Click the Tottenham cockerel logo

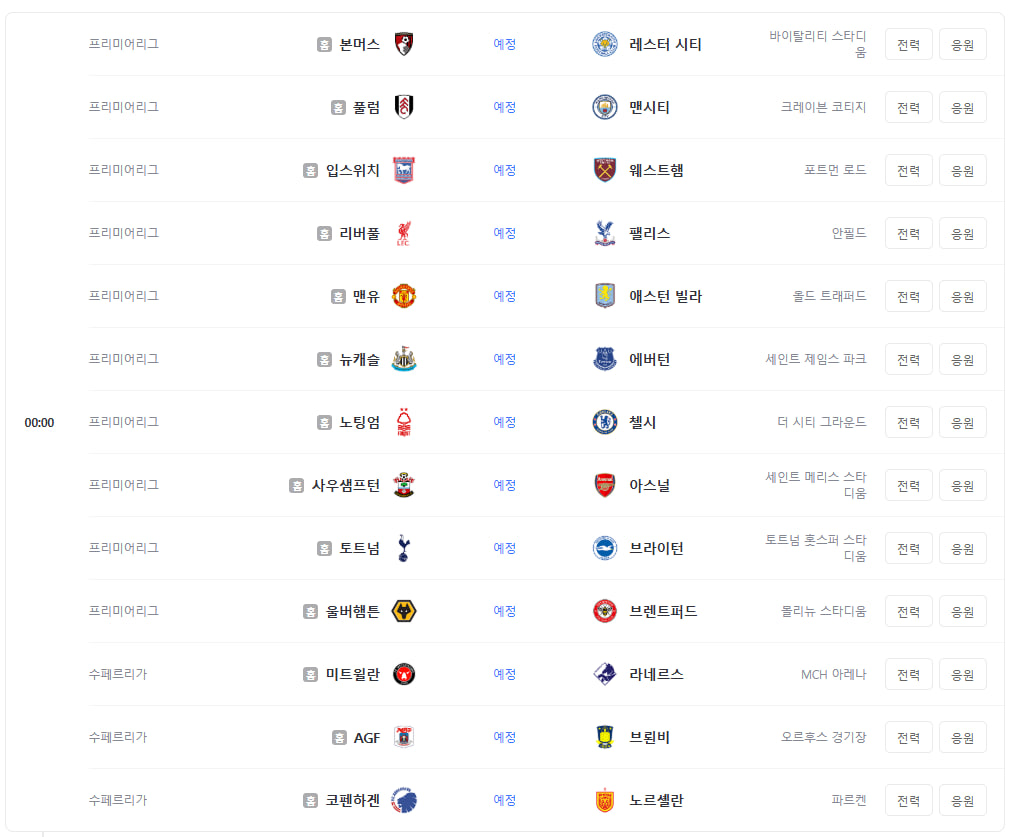(403, 549)
